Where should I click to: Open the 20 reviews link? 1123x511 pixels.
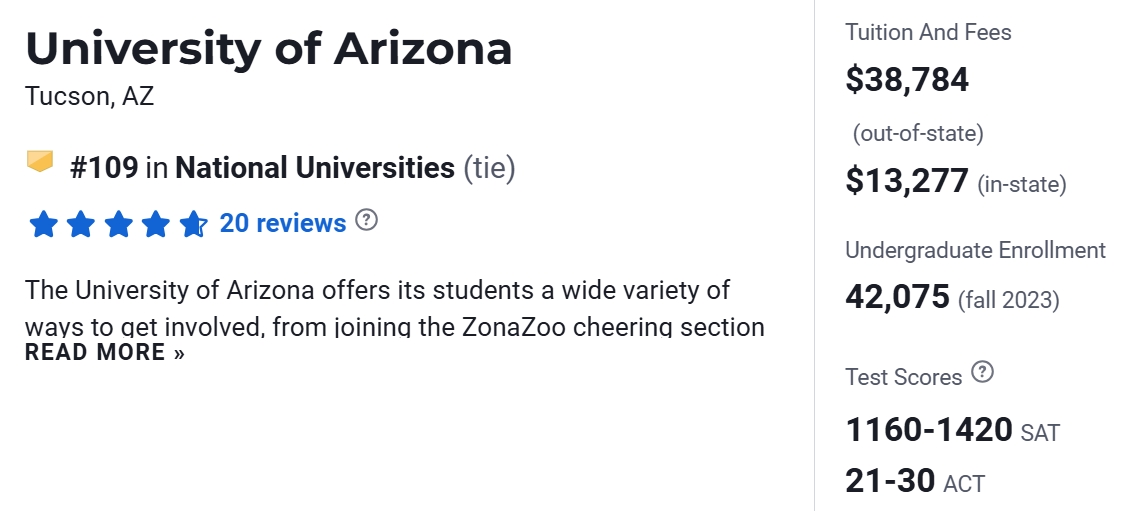(x=283, y=223)
